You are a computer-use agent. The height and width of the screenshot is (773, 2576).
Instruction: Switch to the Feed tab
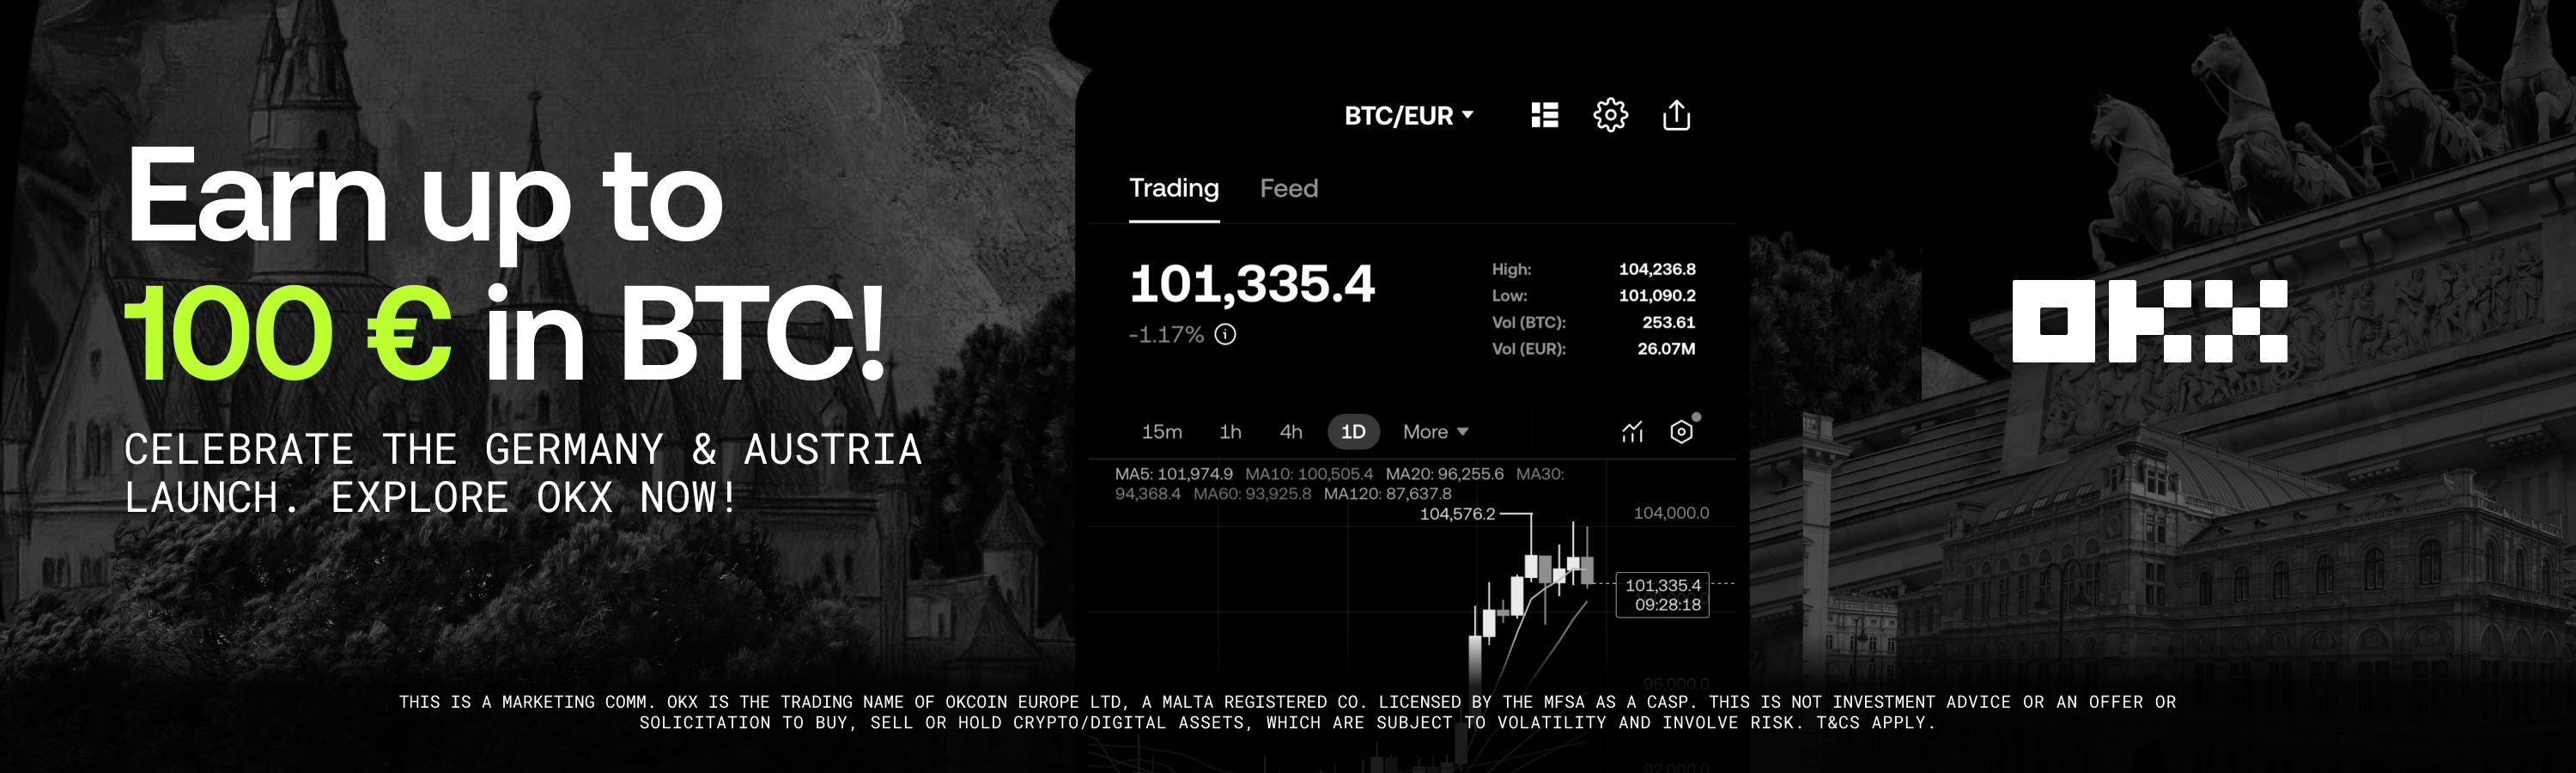point(1289,188)
